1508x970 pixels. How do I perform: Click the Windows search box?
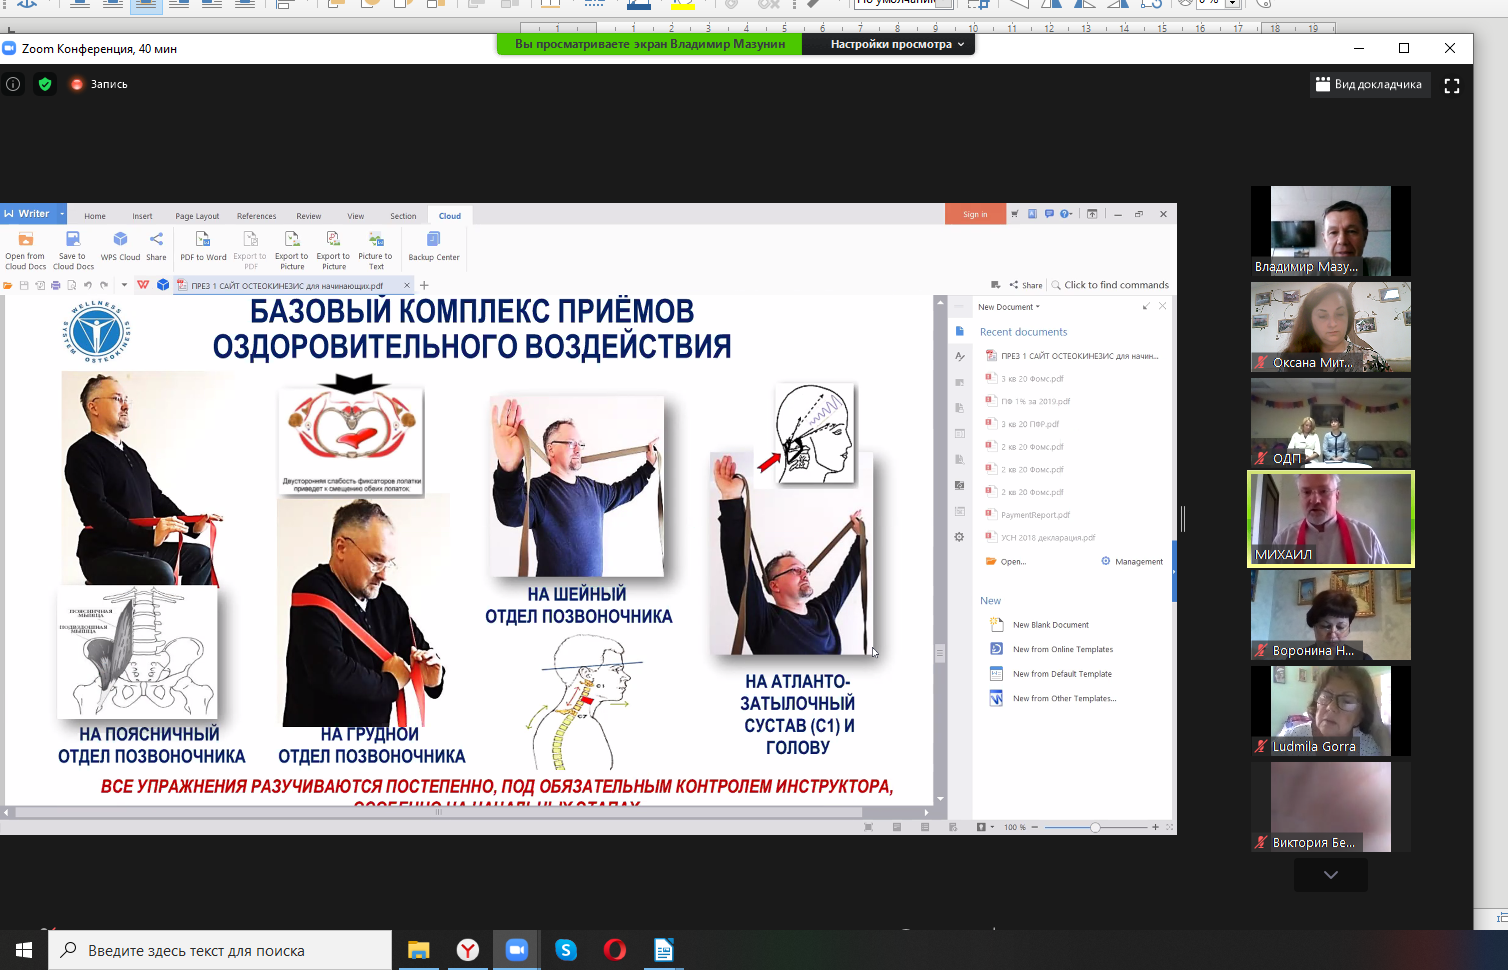tap(220, 950)
